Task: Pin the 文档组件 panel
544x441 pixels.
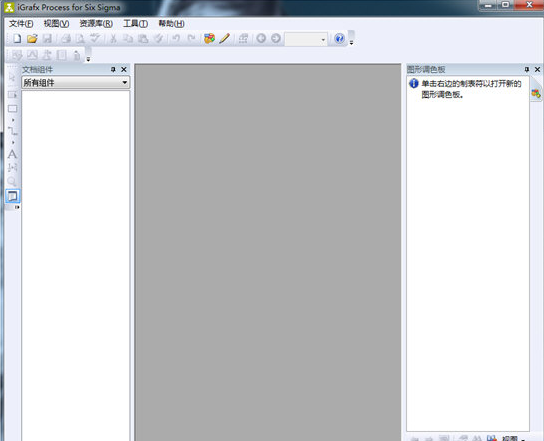Action: tap(113, 69)
